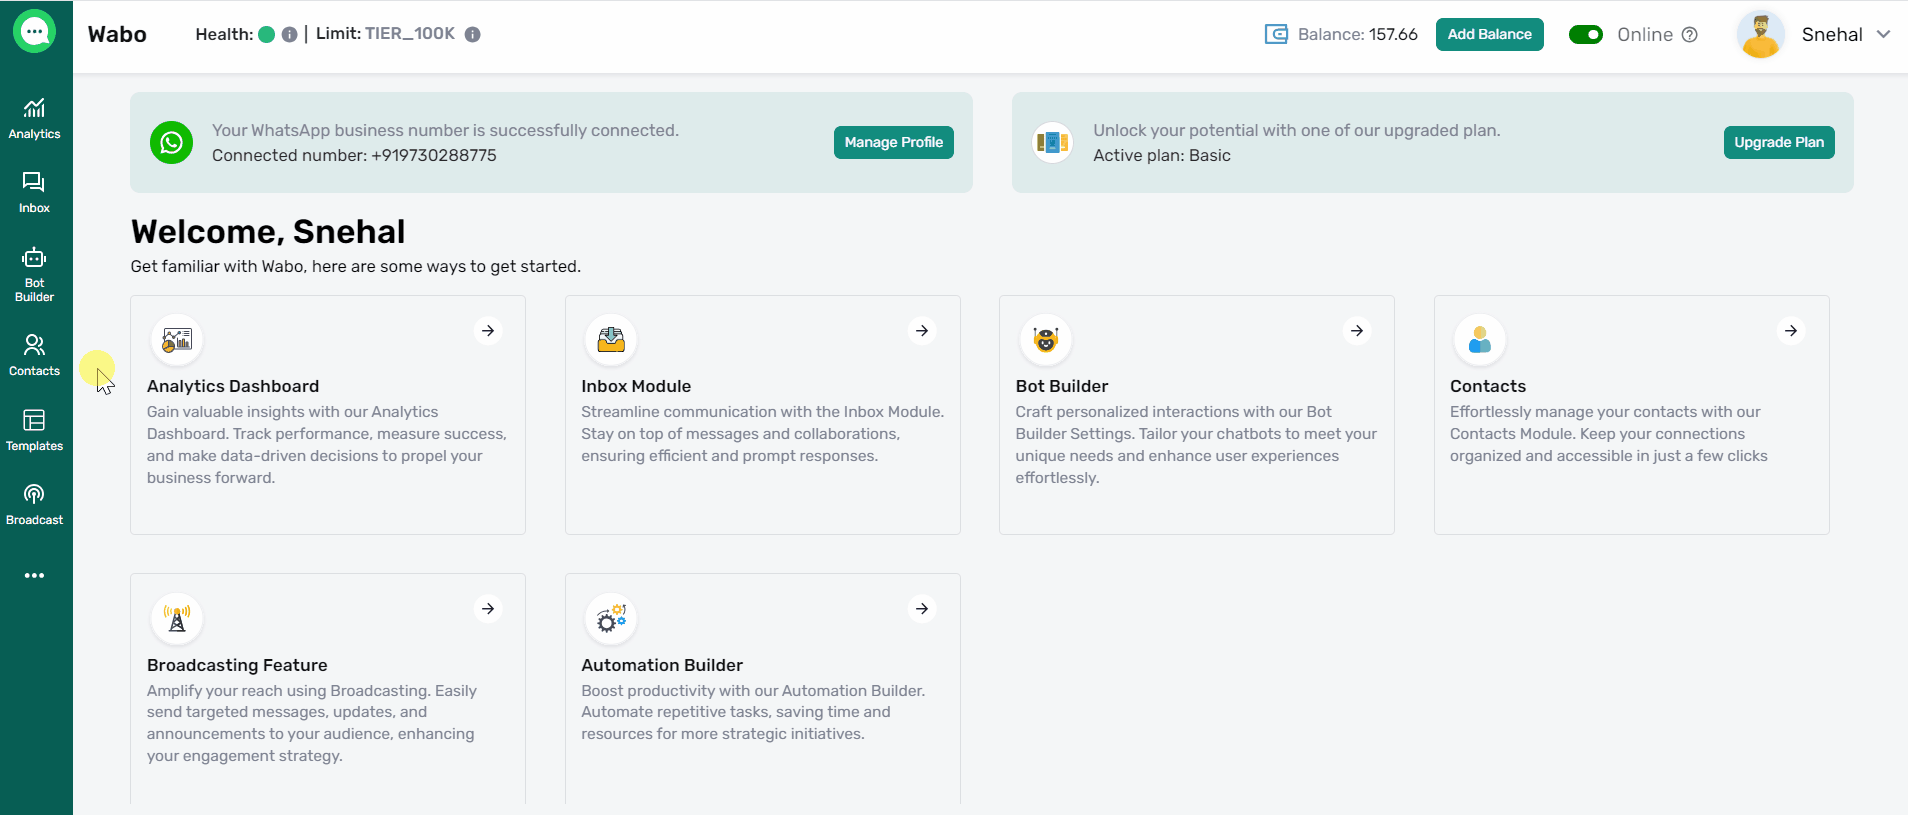Open Broadcast from the sidebar
Image resolution: width=1908 pixels, height=815 pixels.
(x=34, y=504)
